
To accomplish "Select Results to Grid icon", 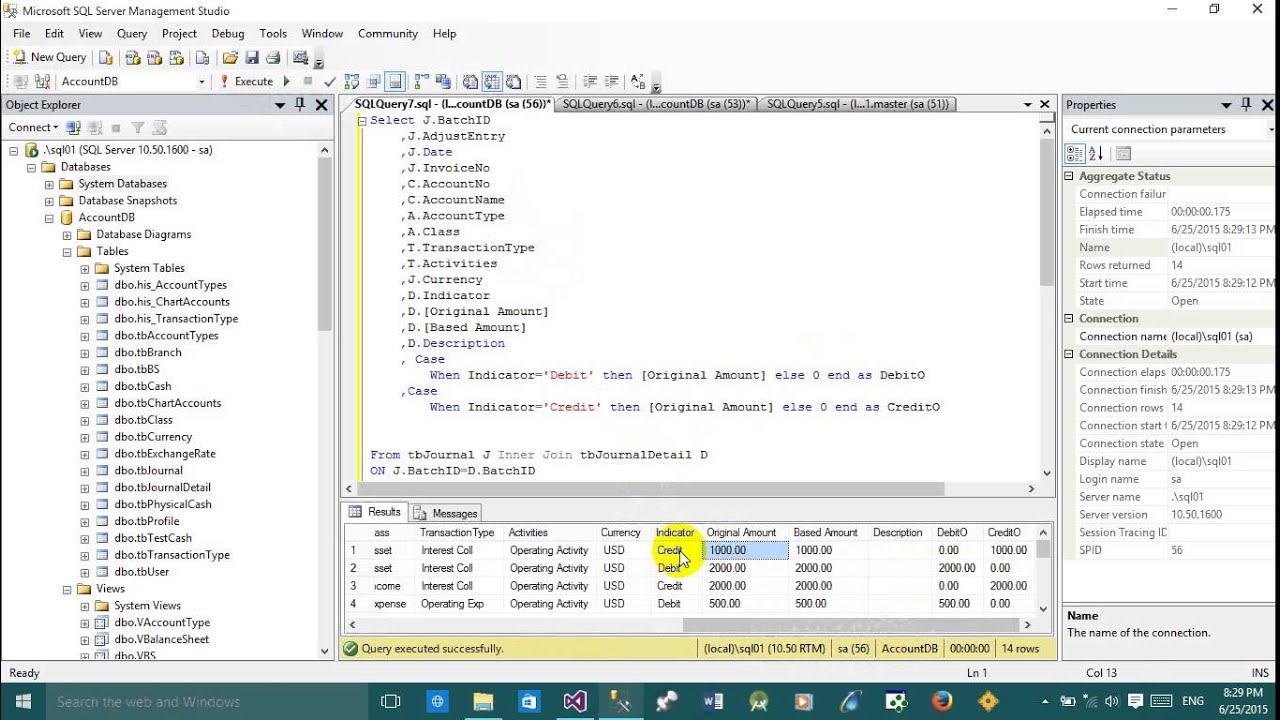I will [x=492, y=82].
